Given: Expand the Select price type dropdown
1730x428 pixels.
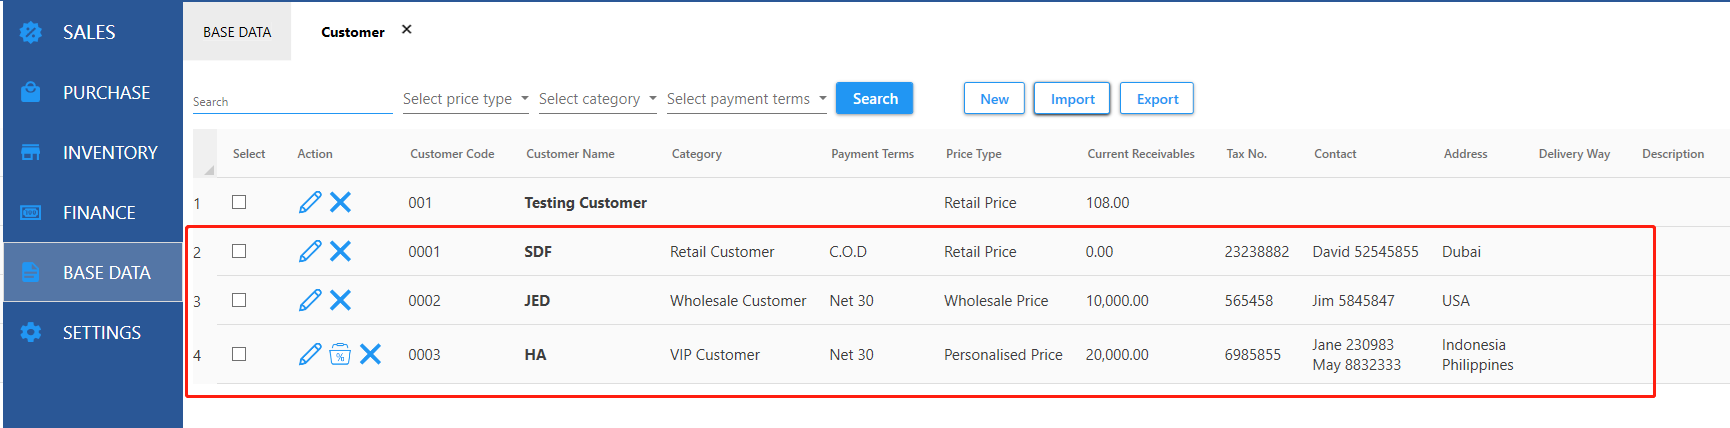Looking at the screenshot, I should point(465,99).
